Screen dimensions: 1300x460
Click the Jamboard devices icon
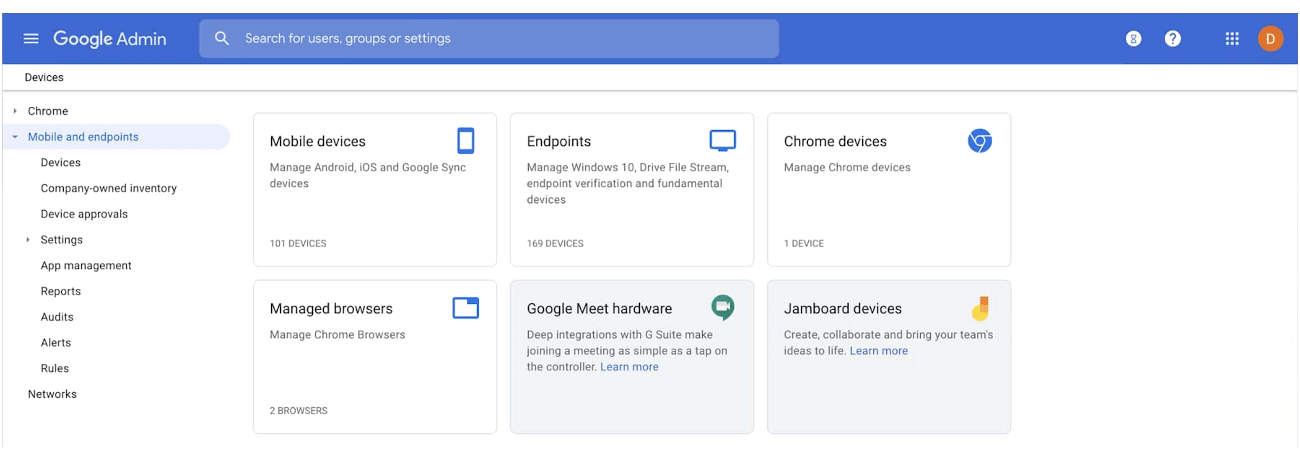980,308
